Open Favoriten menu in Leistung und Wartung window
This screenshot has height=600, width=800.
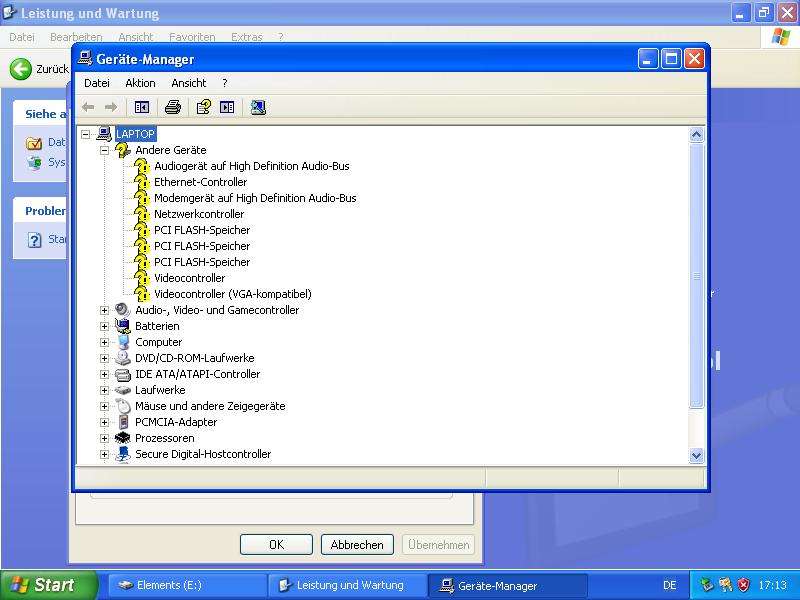click(x=192, y=37)
